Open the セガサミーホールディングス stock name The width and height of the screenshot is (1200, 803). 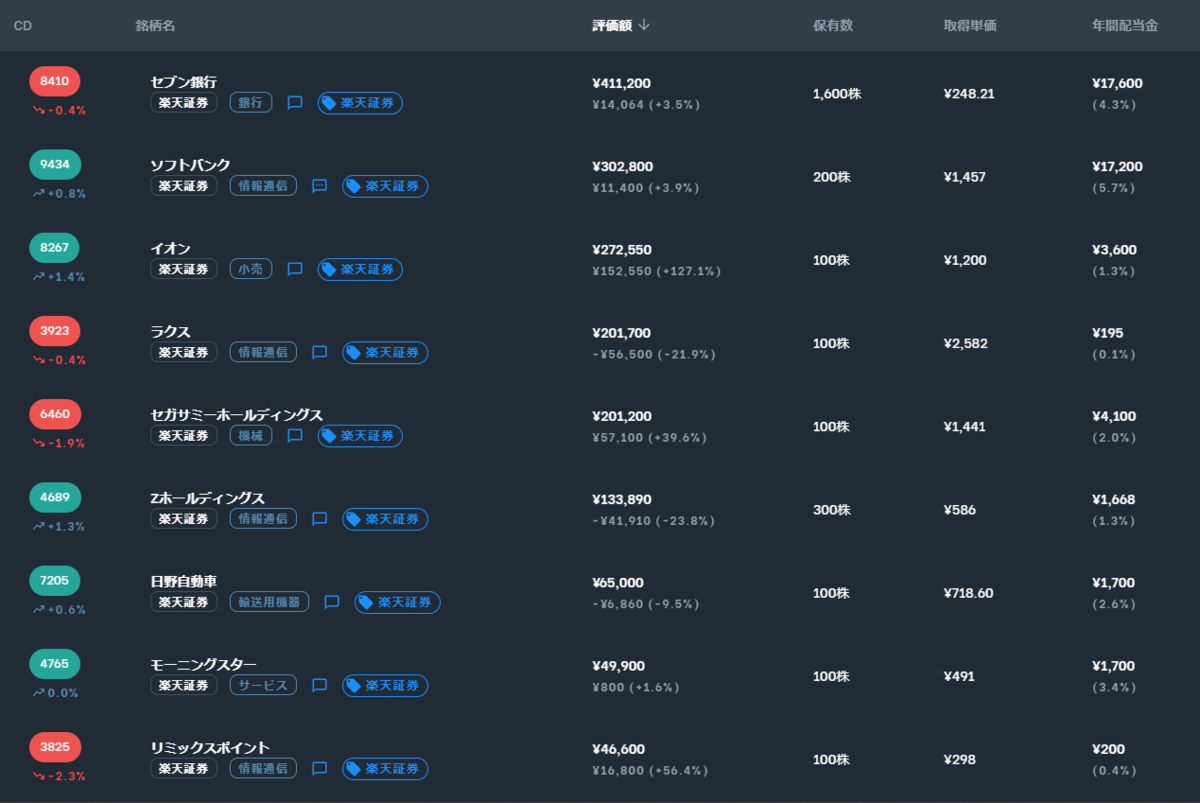tap(237, 414)
